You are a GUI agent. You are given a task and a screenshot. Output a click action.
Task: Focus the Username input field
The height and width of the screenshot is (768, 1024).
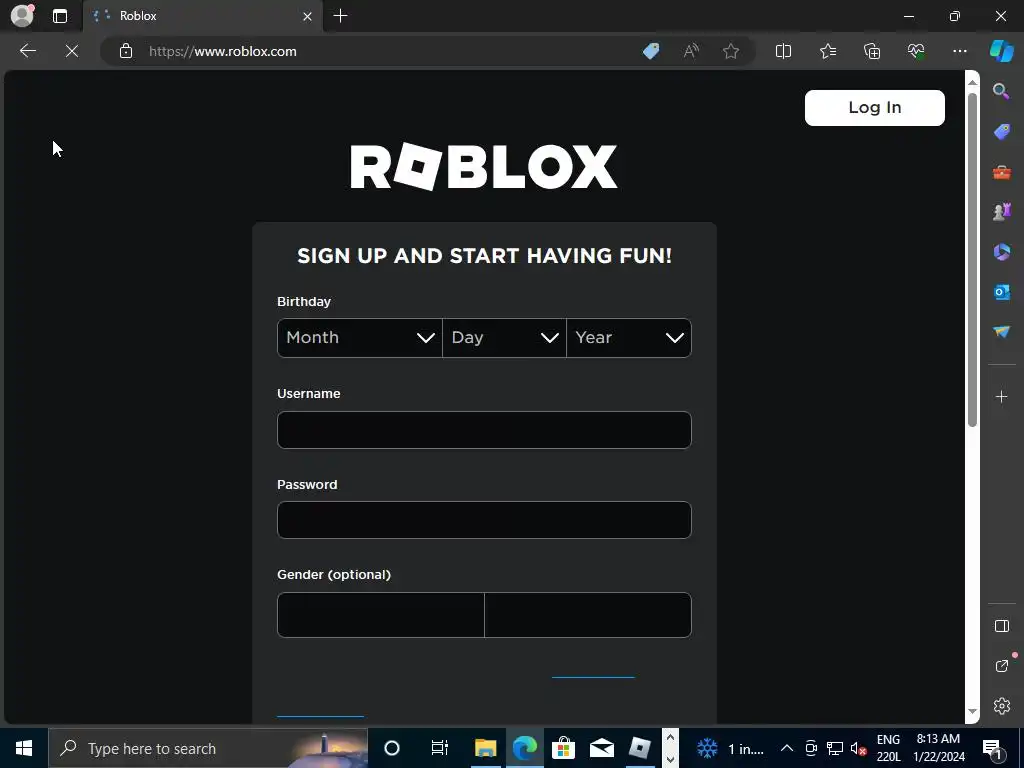pos(484,430)
